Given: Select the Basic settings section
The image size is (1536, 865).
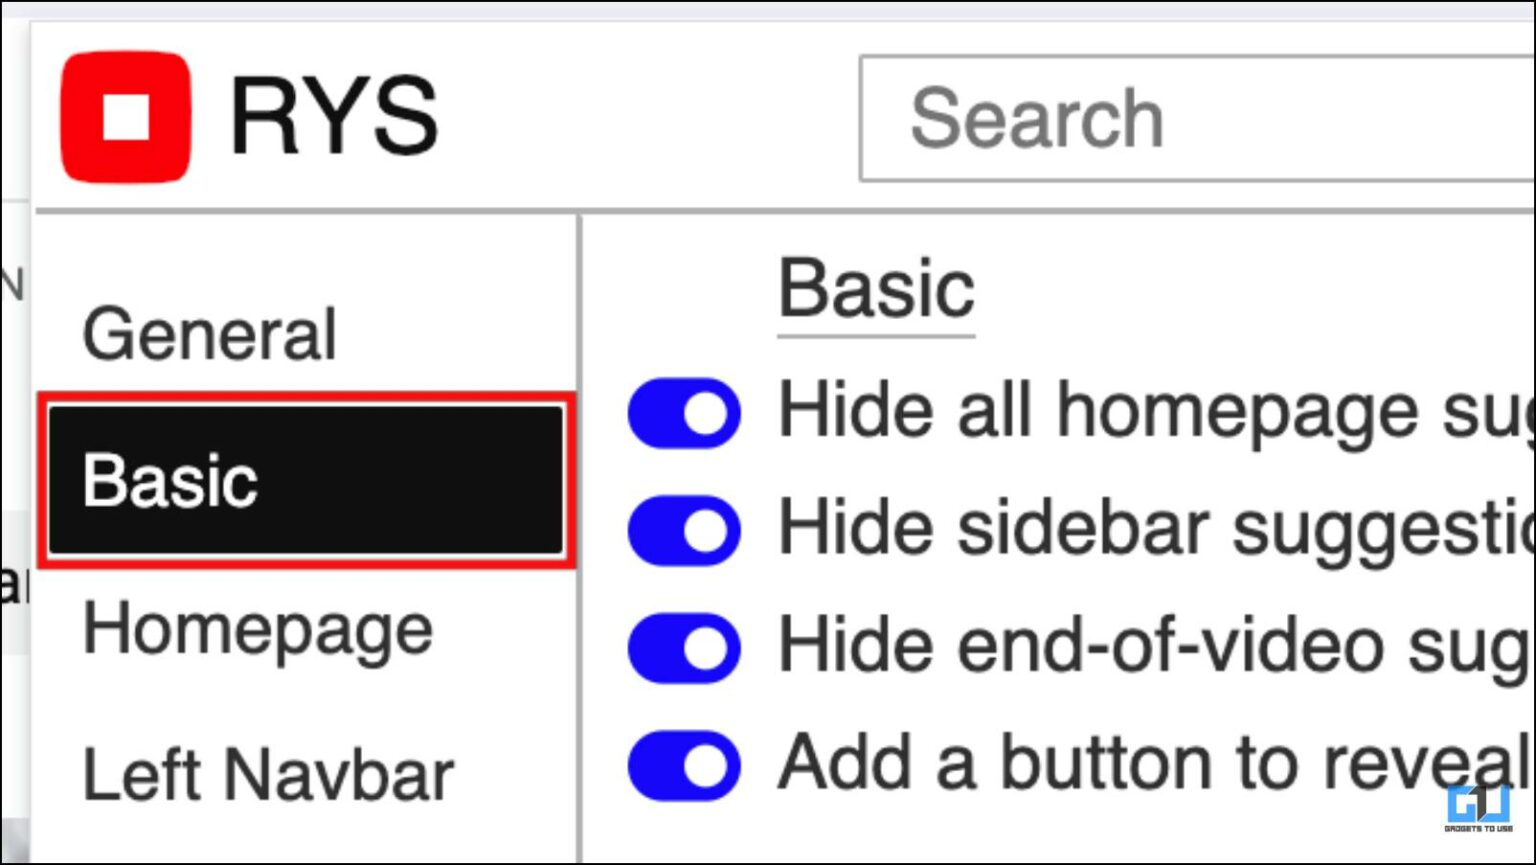Looking at the screenshot, I should pyautogui.click(x=171, y=480).
